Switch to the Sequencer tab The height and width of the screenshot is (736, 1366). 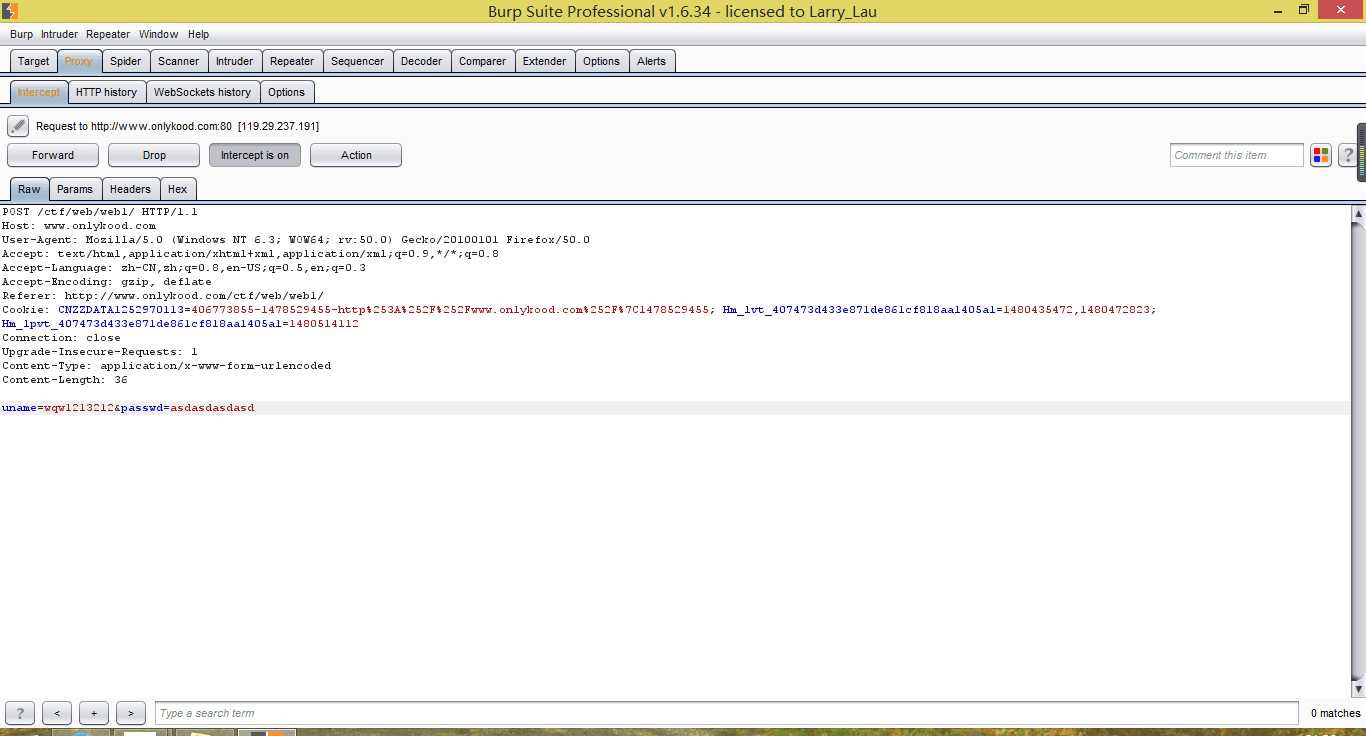tap(357, 61)
